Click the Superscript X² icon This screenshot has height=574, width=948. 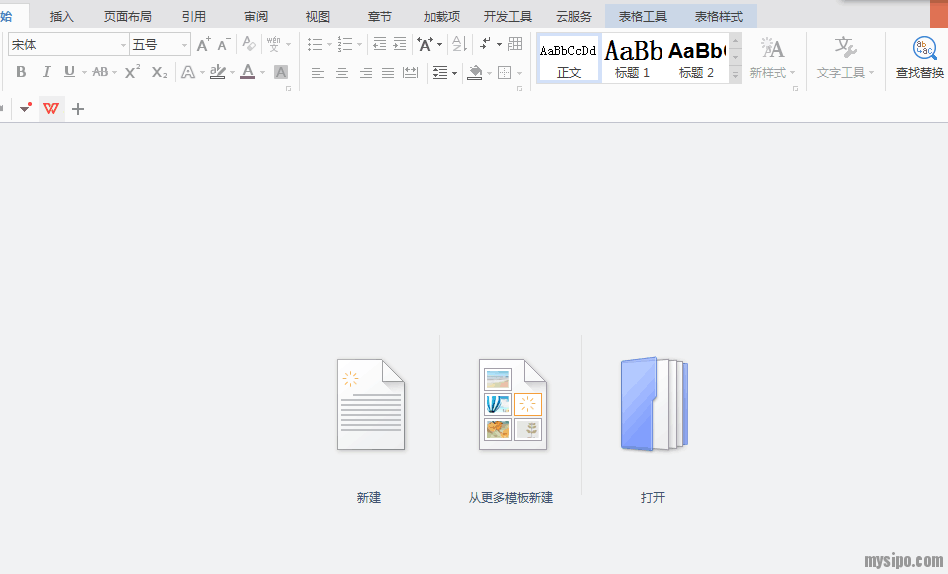[x=132, y=72]
